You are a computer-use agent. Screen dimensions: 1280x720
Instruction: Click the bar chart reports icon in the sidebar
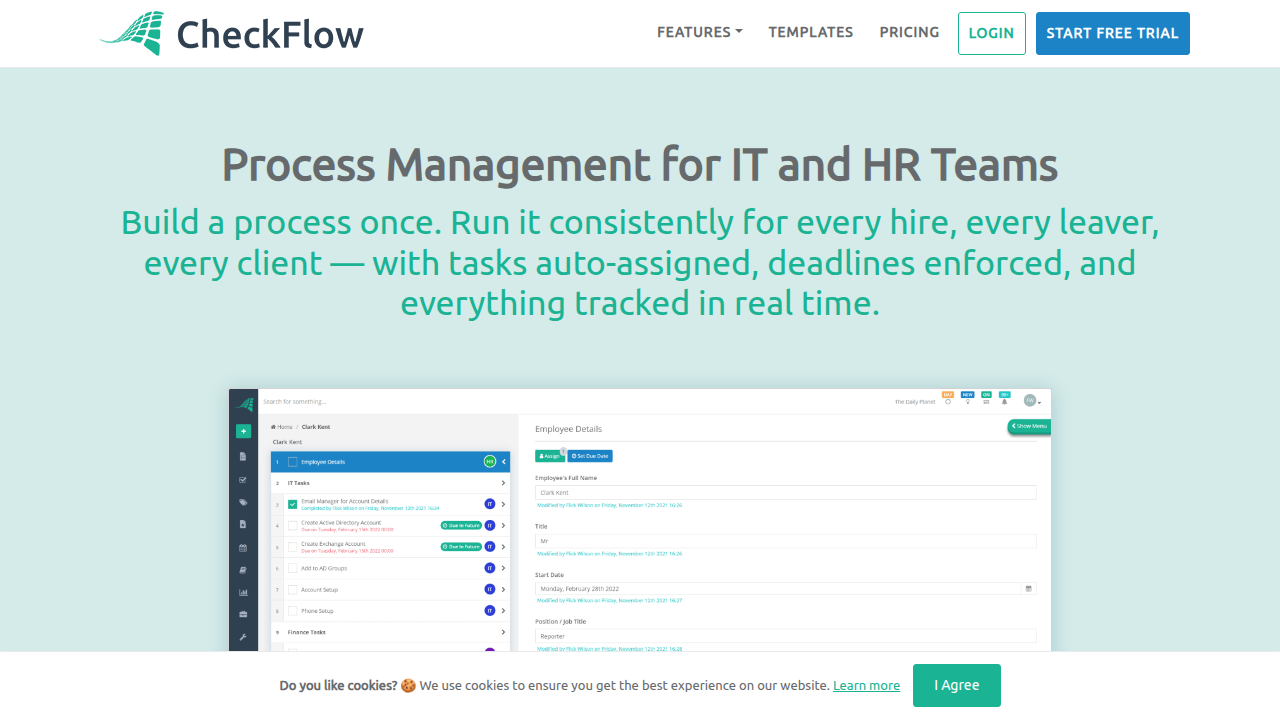click(243, 592)
